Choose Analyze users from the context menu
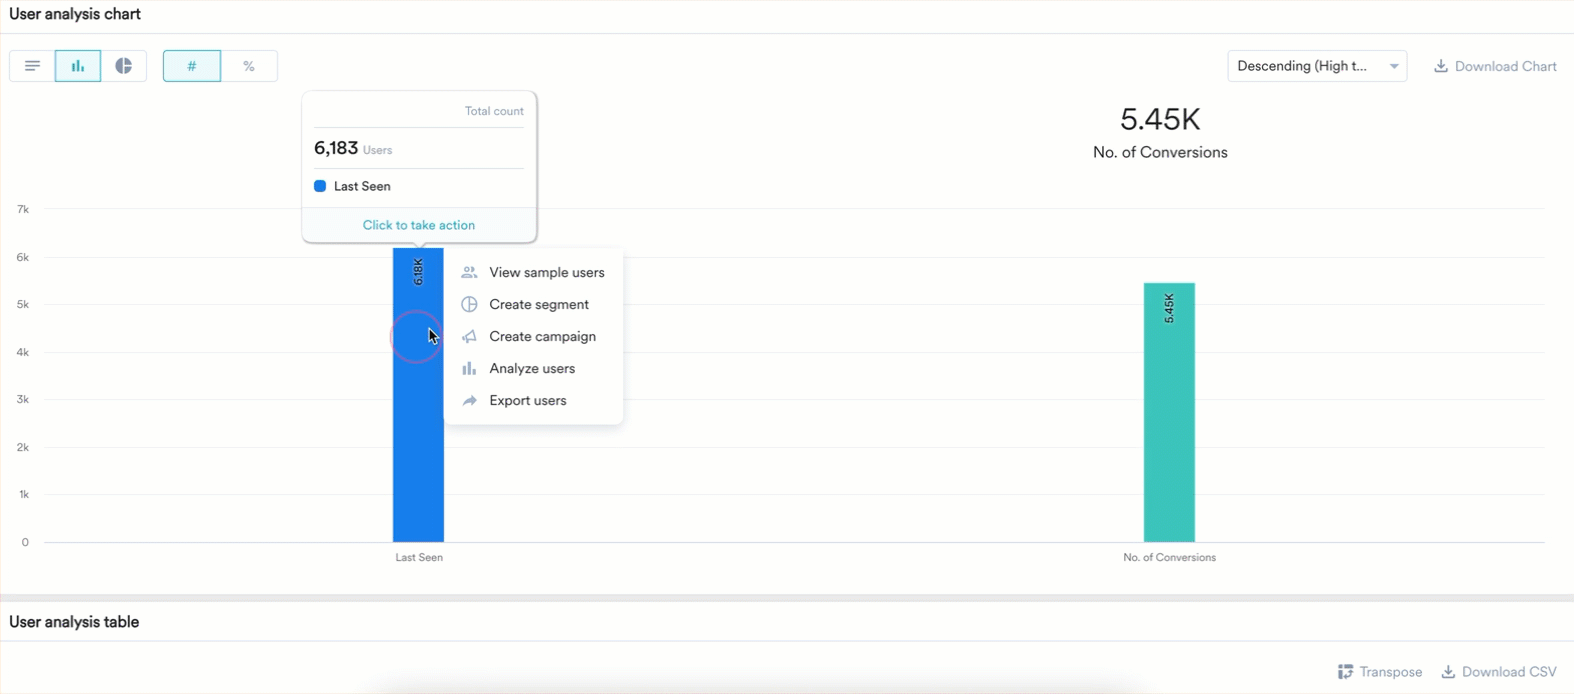 pos(531,369)
